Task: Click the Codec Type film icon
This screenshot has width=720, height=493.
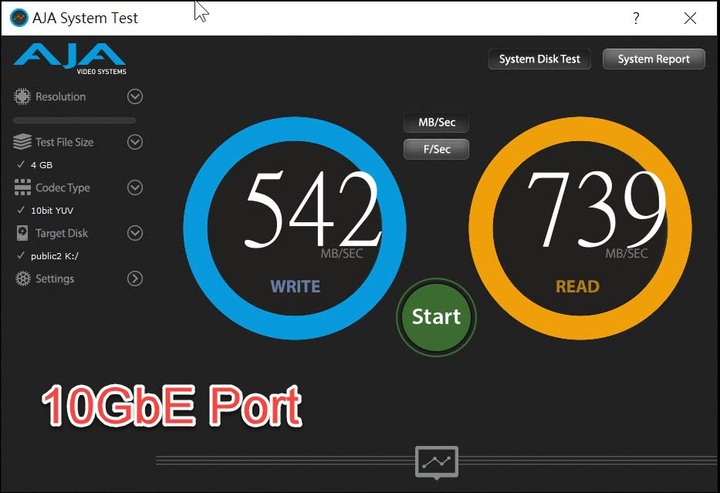Action: [22, 187]
